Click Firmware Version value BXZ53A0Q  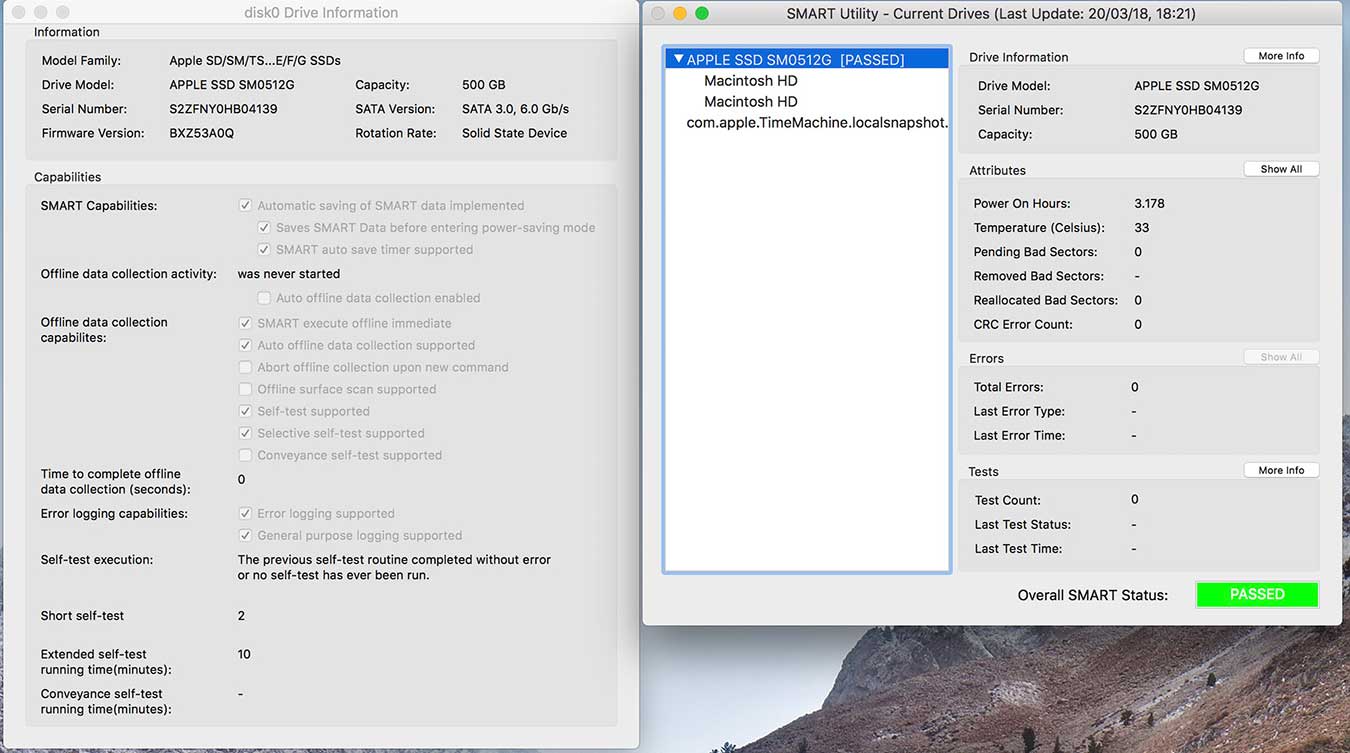click(201, 133)
